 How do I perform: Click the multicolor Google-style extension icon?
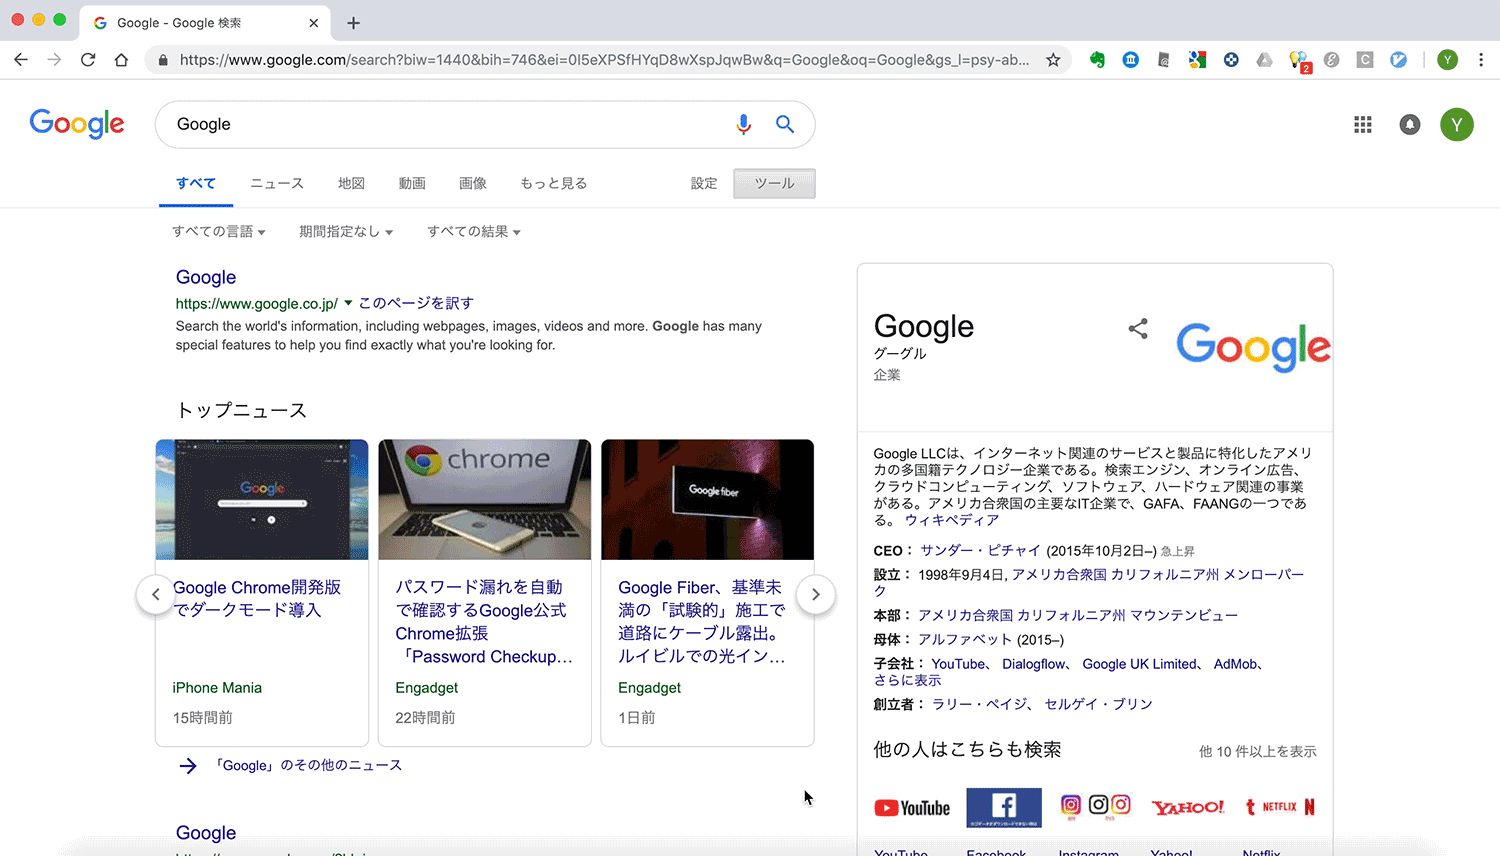click(1197, 60)
